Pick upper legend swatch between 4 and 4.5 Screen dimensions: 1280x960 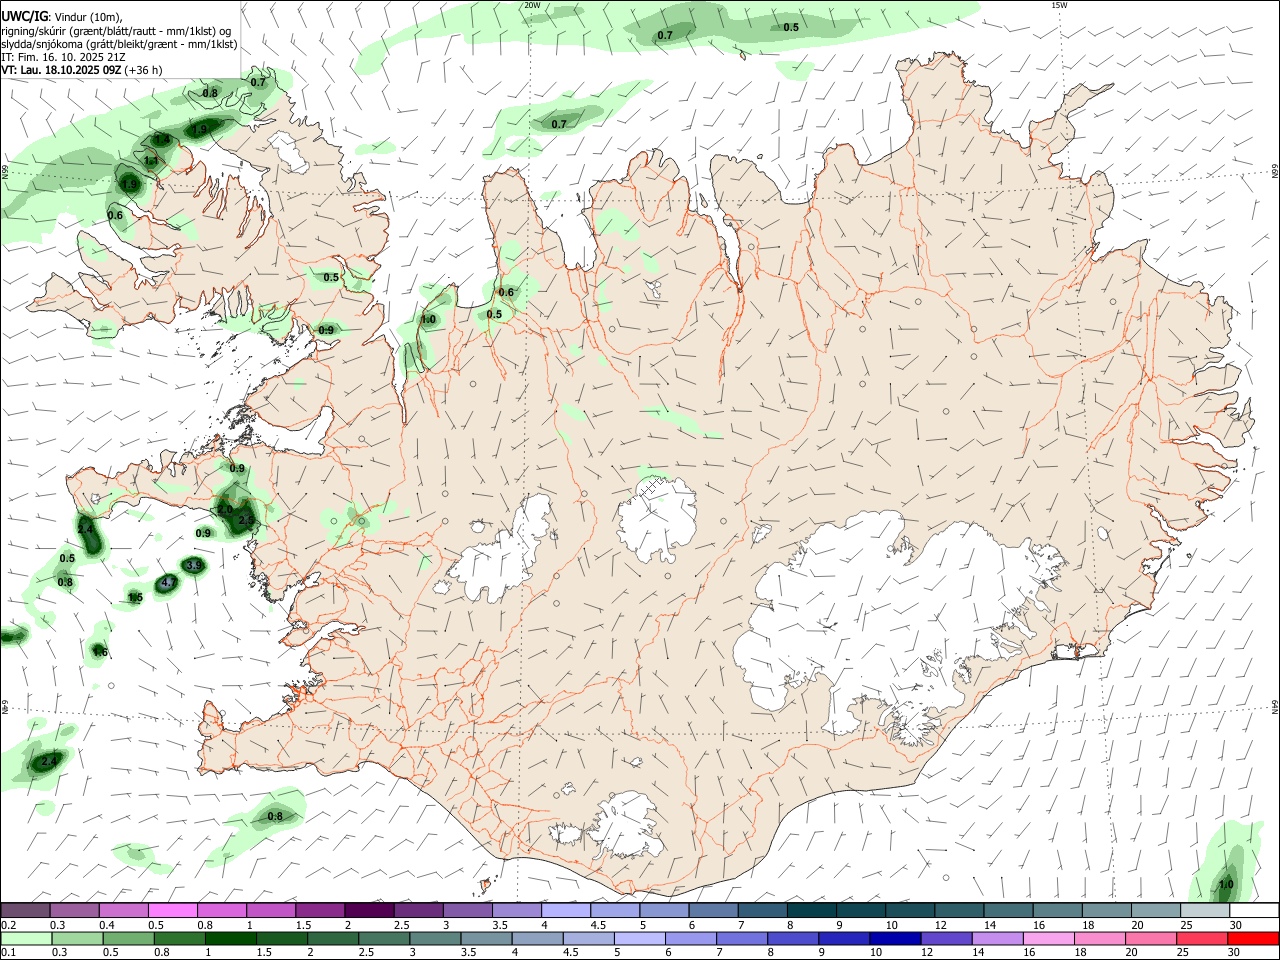tap(564, 911)
